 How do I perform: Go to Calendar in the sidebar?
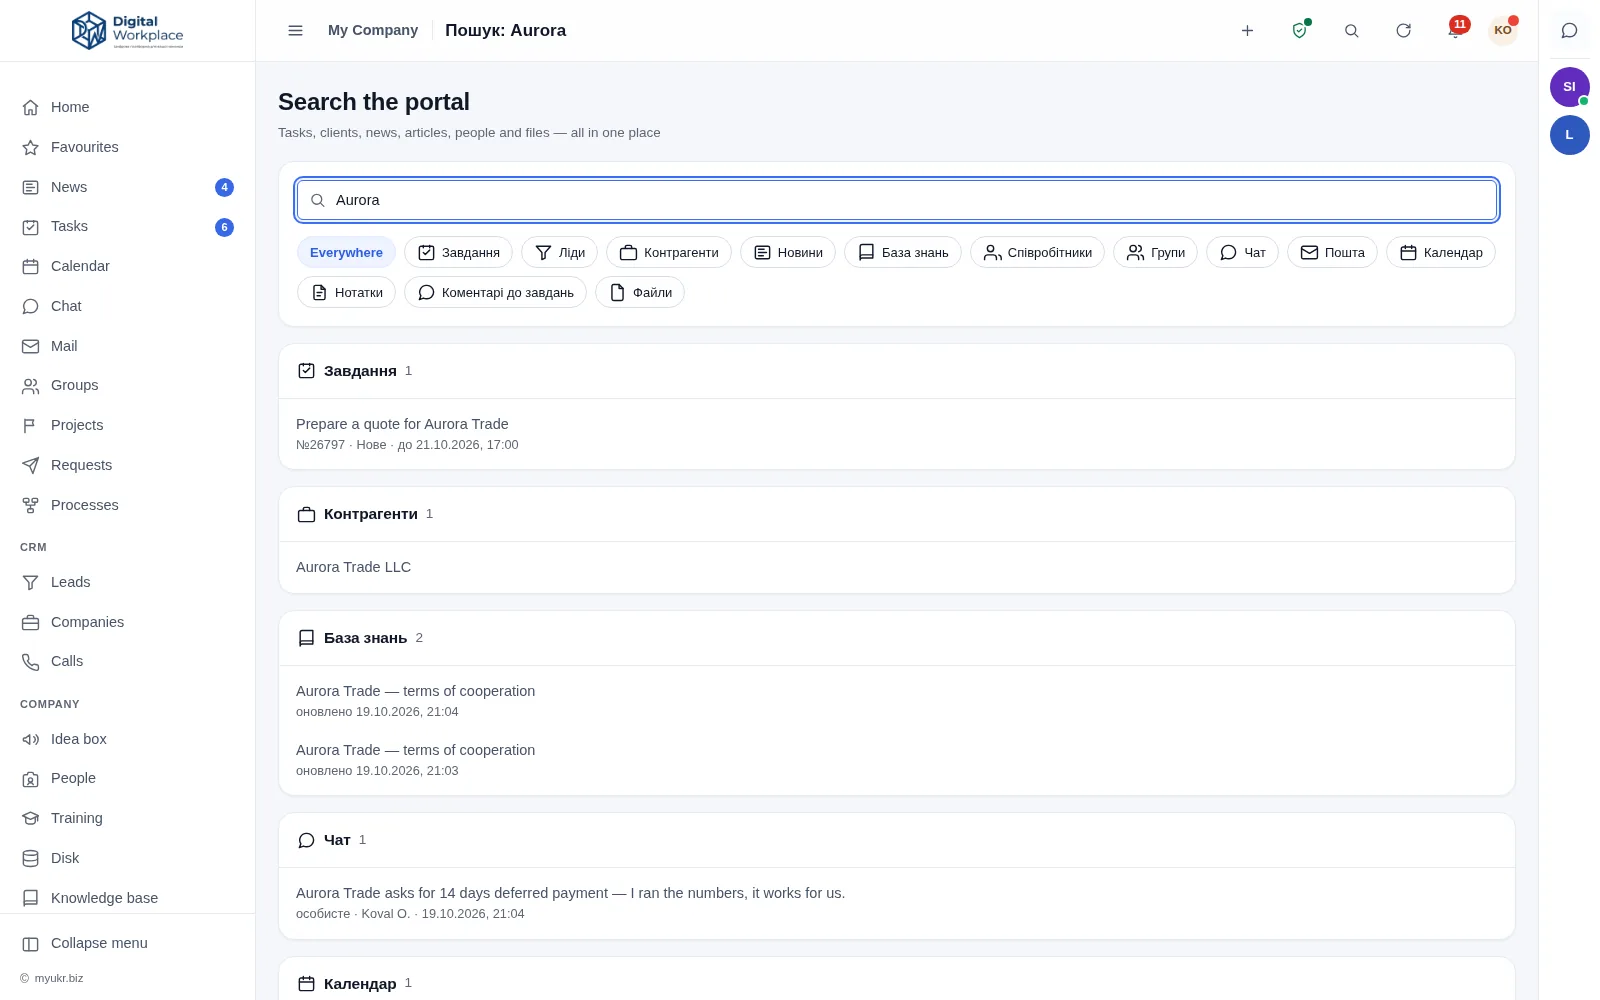[127, 266]
